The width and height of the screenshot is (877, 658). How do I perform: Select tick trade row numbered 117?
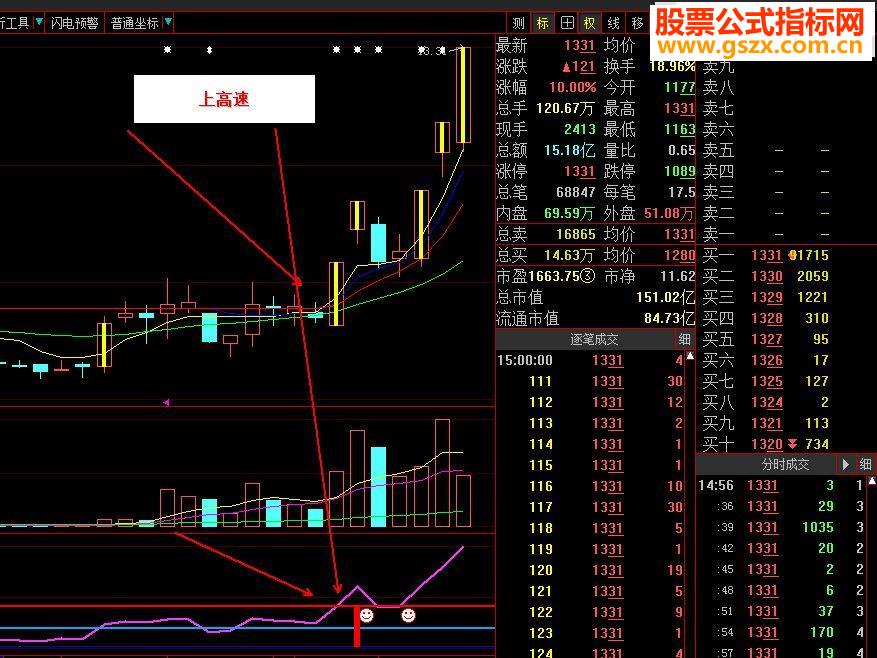[x=591, y=507]
